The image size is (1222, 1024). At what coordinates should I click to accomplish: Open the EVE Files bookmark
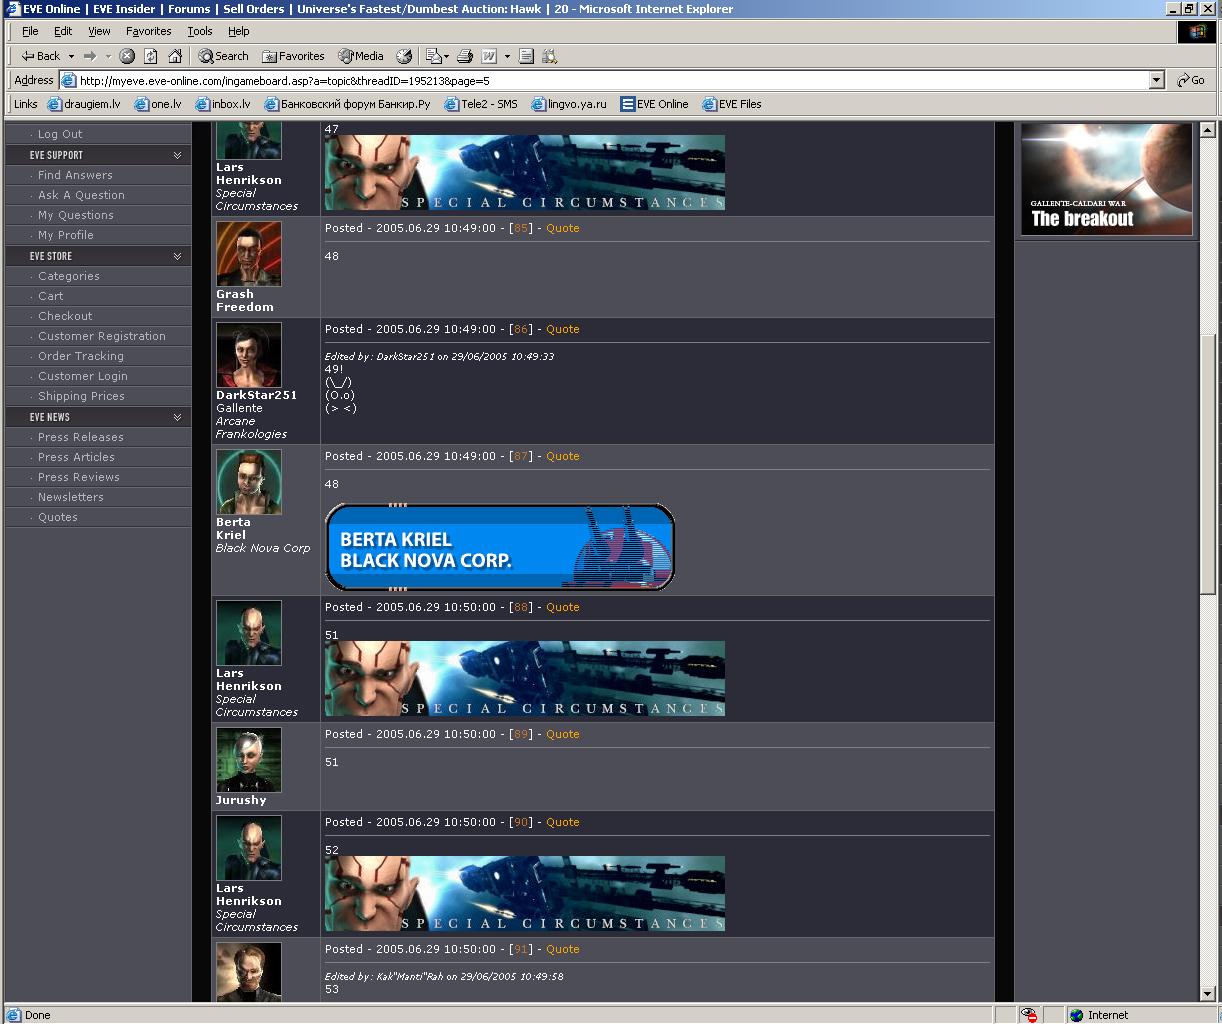(x=732, y=104)
